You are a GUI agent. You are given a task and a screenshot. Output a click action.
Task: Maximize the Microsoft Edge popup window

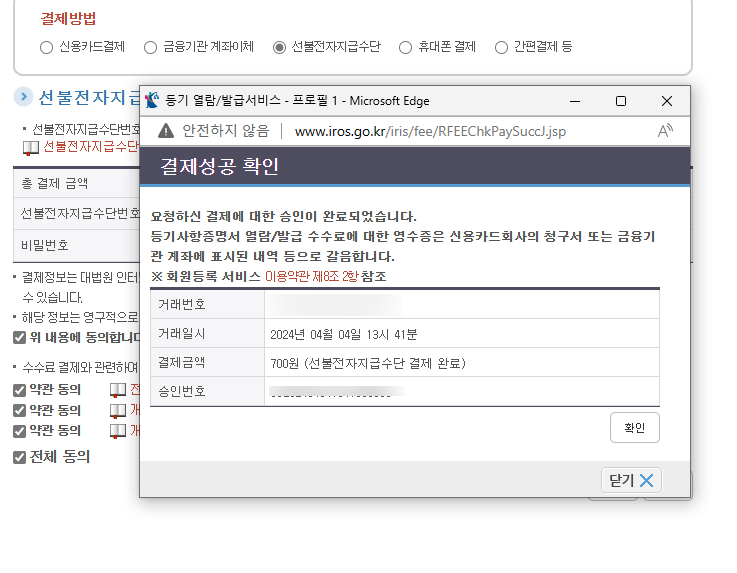[x=621, y=101]
